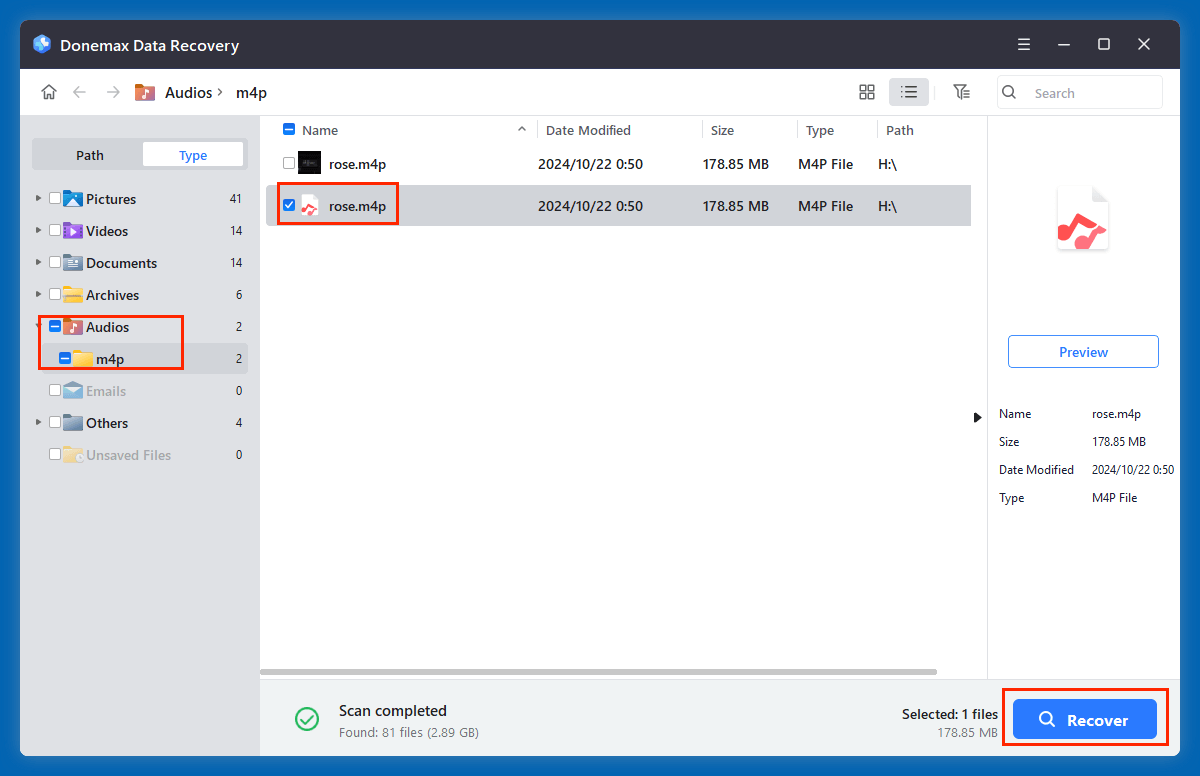
Task: Expand the Others category
Action: coord(38,422)
